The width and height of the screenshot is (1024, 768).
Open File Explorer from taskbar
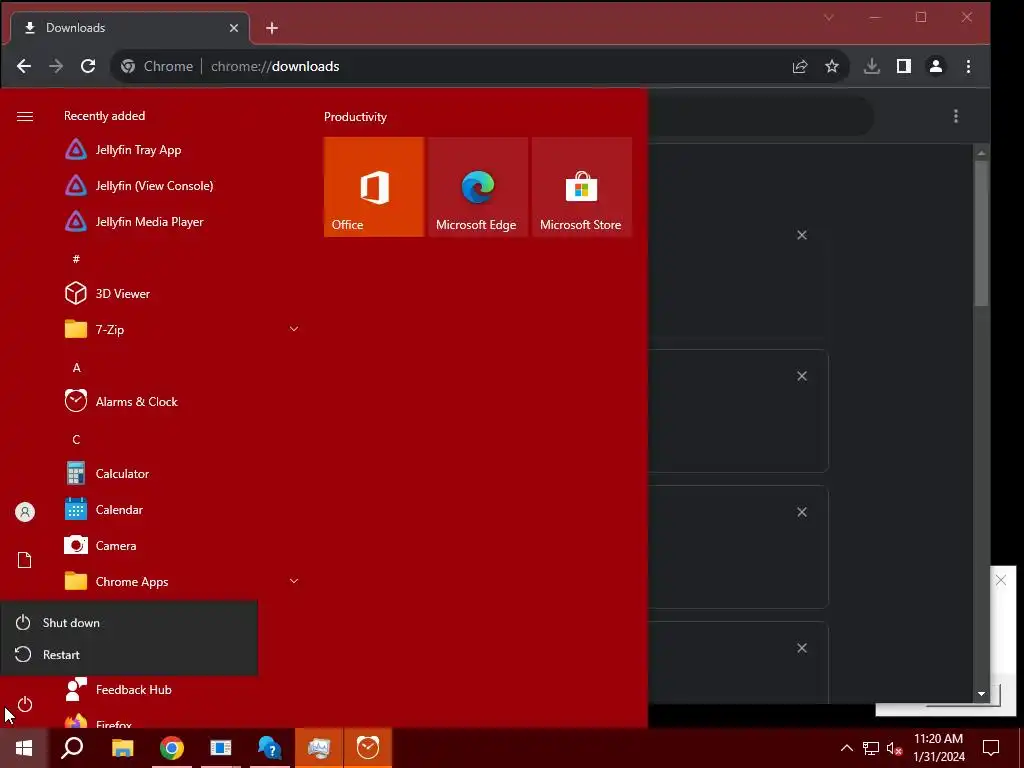click(x=122, y=748)
